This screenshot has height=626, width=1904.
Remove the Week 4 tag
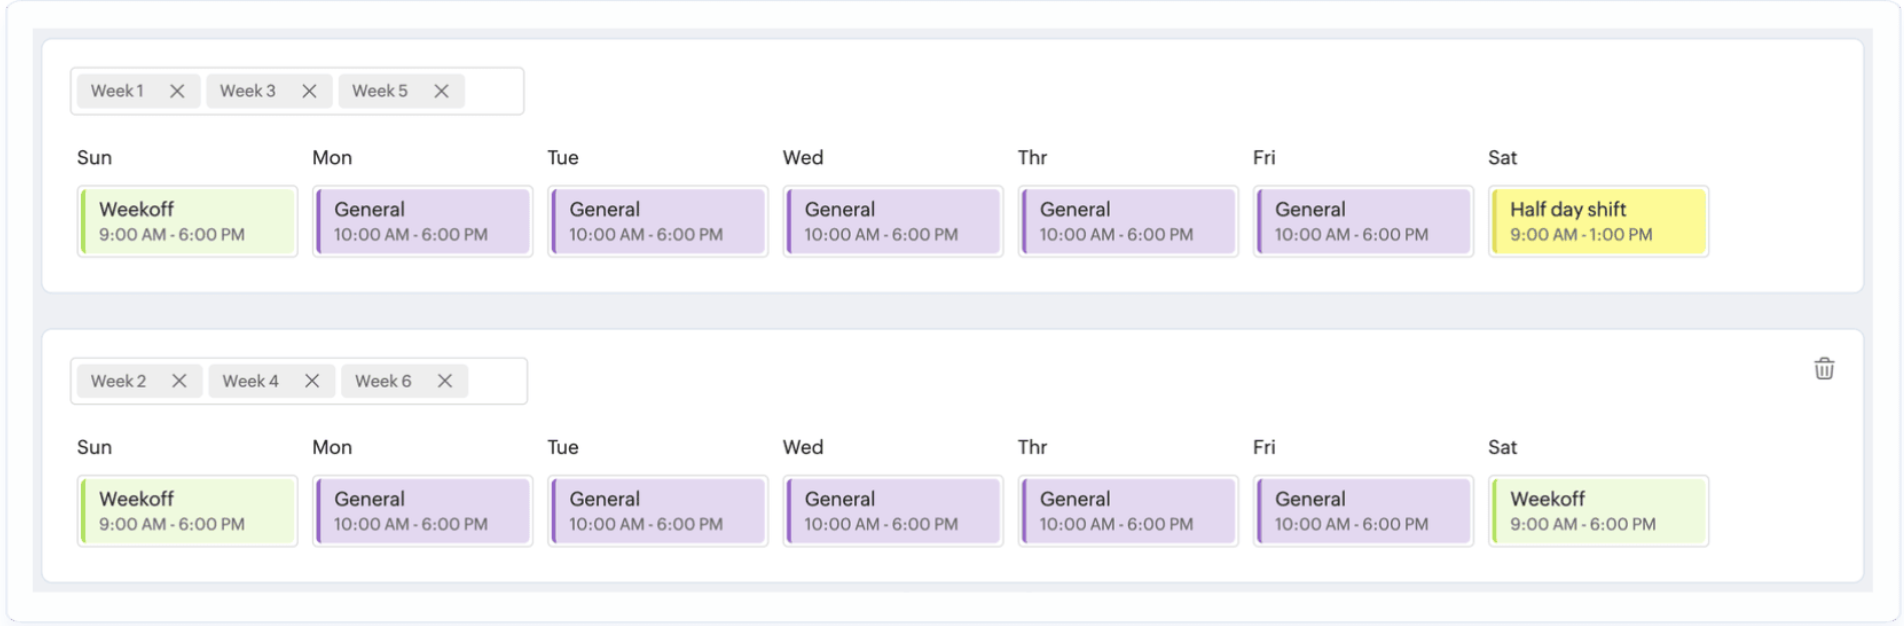coord(312,381)
